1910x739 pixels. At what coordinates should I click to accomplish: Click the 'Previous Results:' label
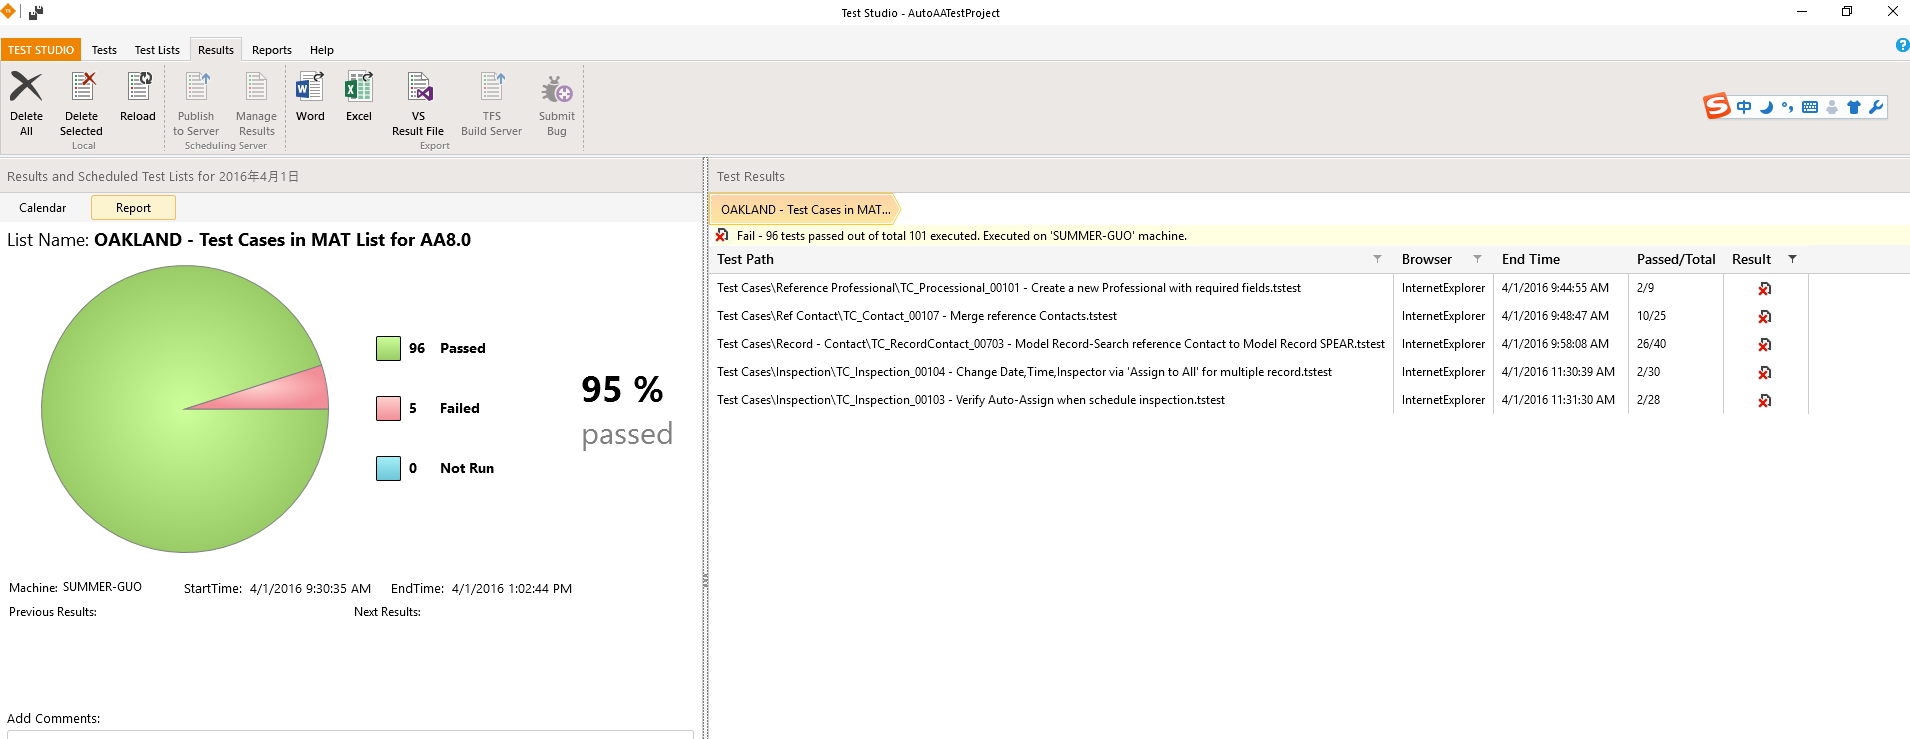(x=53, y=612)
